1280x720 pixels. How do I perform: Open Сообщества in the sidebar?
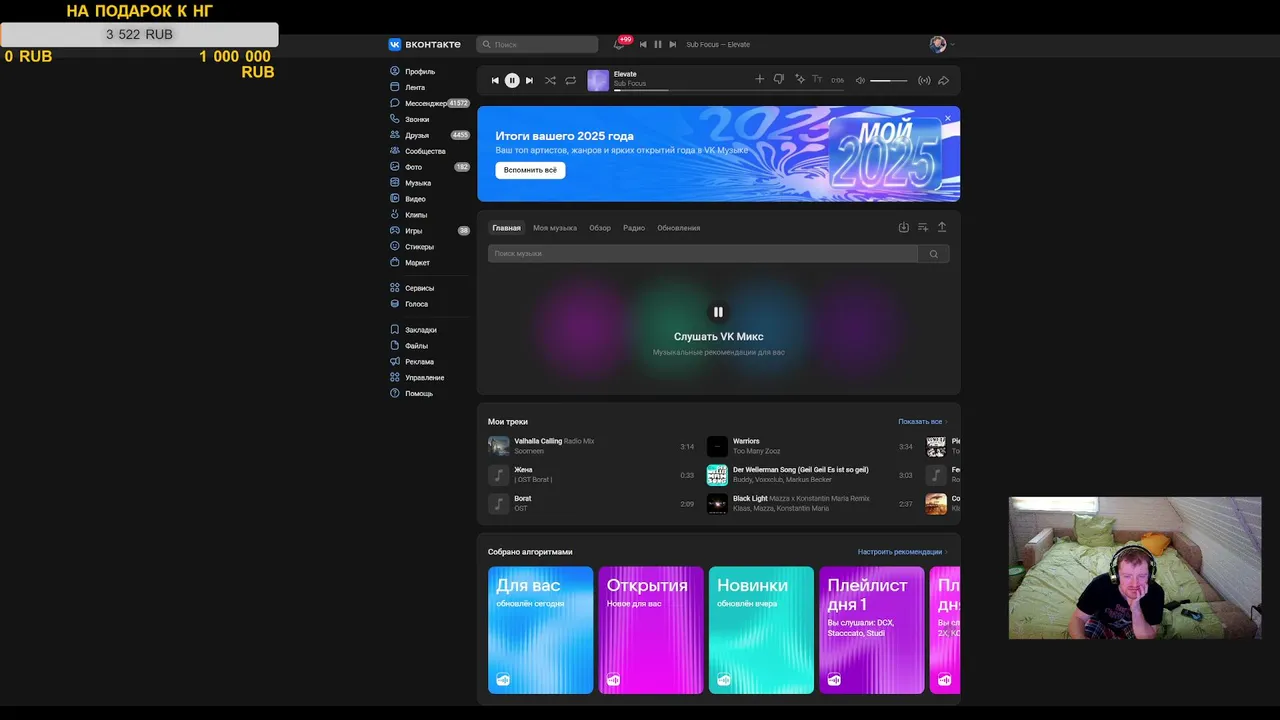(429, 152)
